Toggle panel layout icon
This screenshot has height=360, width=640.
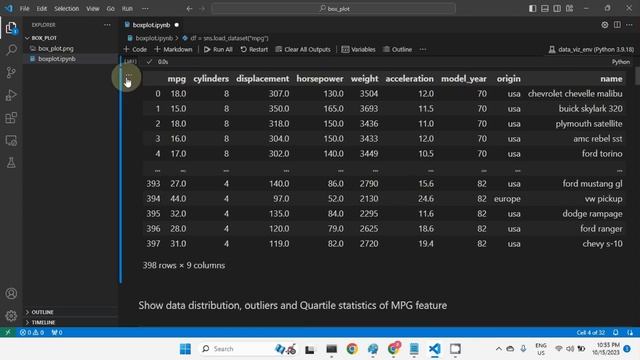click(545, 8)
